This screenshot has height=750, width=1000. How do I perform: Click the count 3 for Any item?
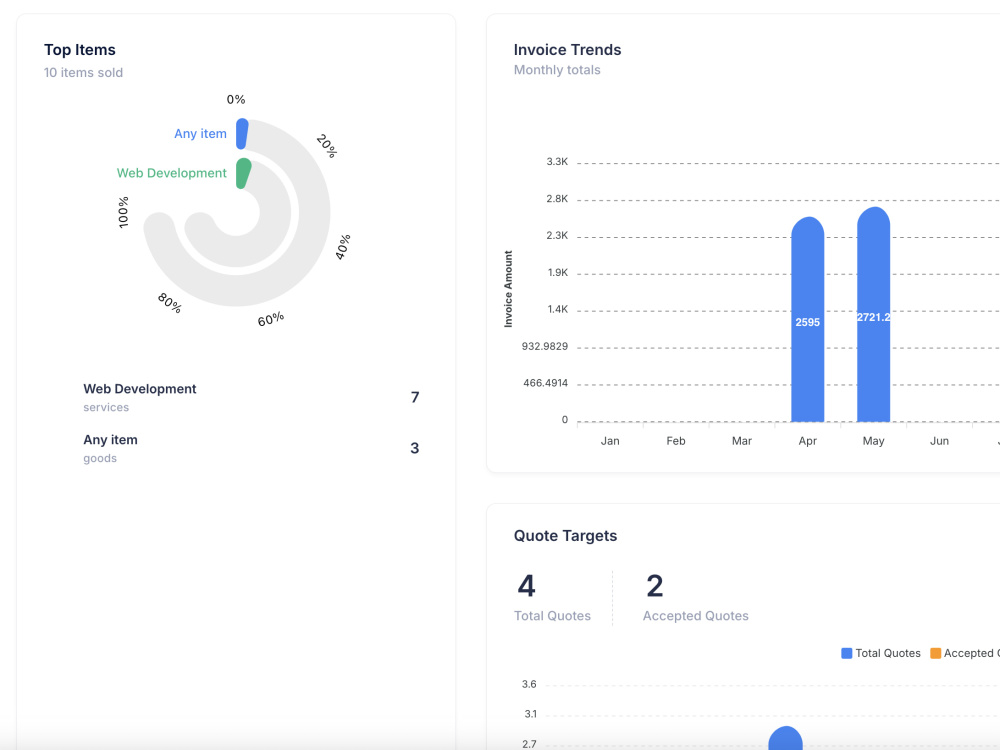(x=415, y=448)
